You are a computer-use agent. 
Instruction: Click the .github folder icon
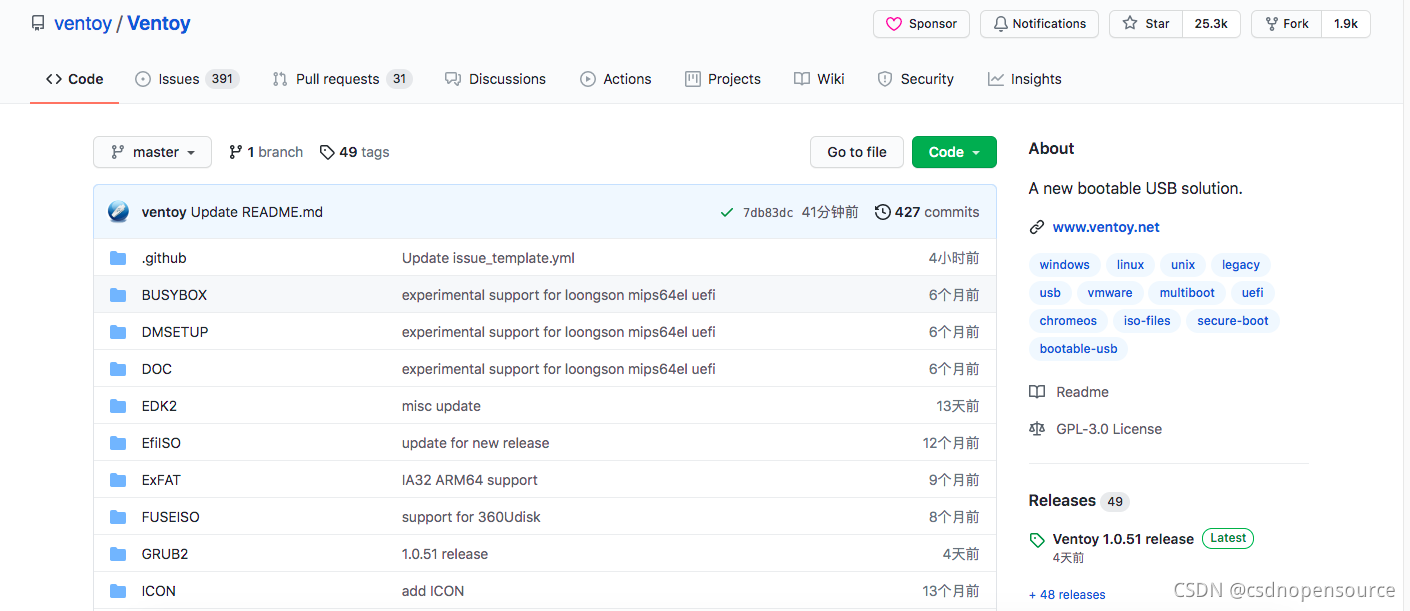118,258
